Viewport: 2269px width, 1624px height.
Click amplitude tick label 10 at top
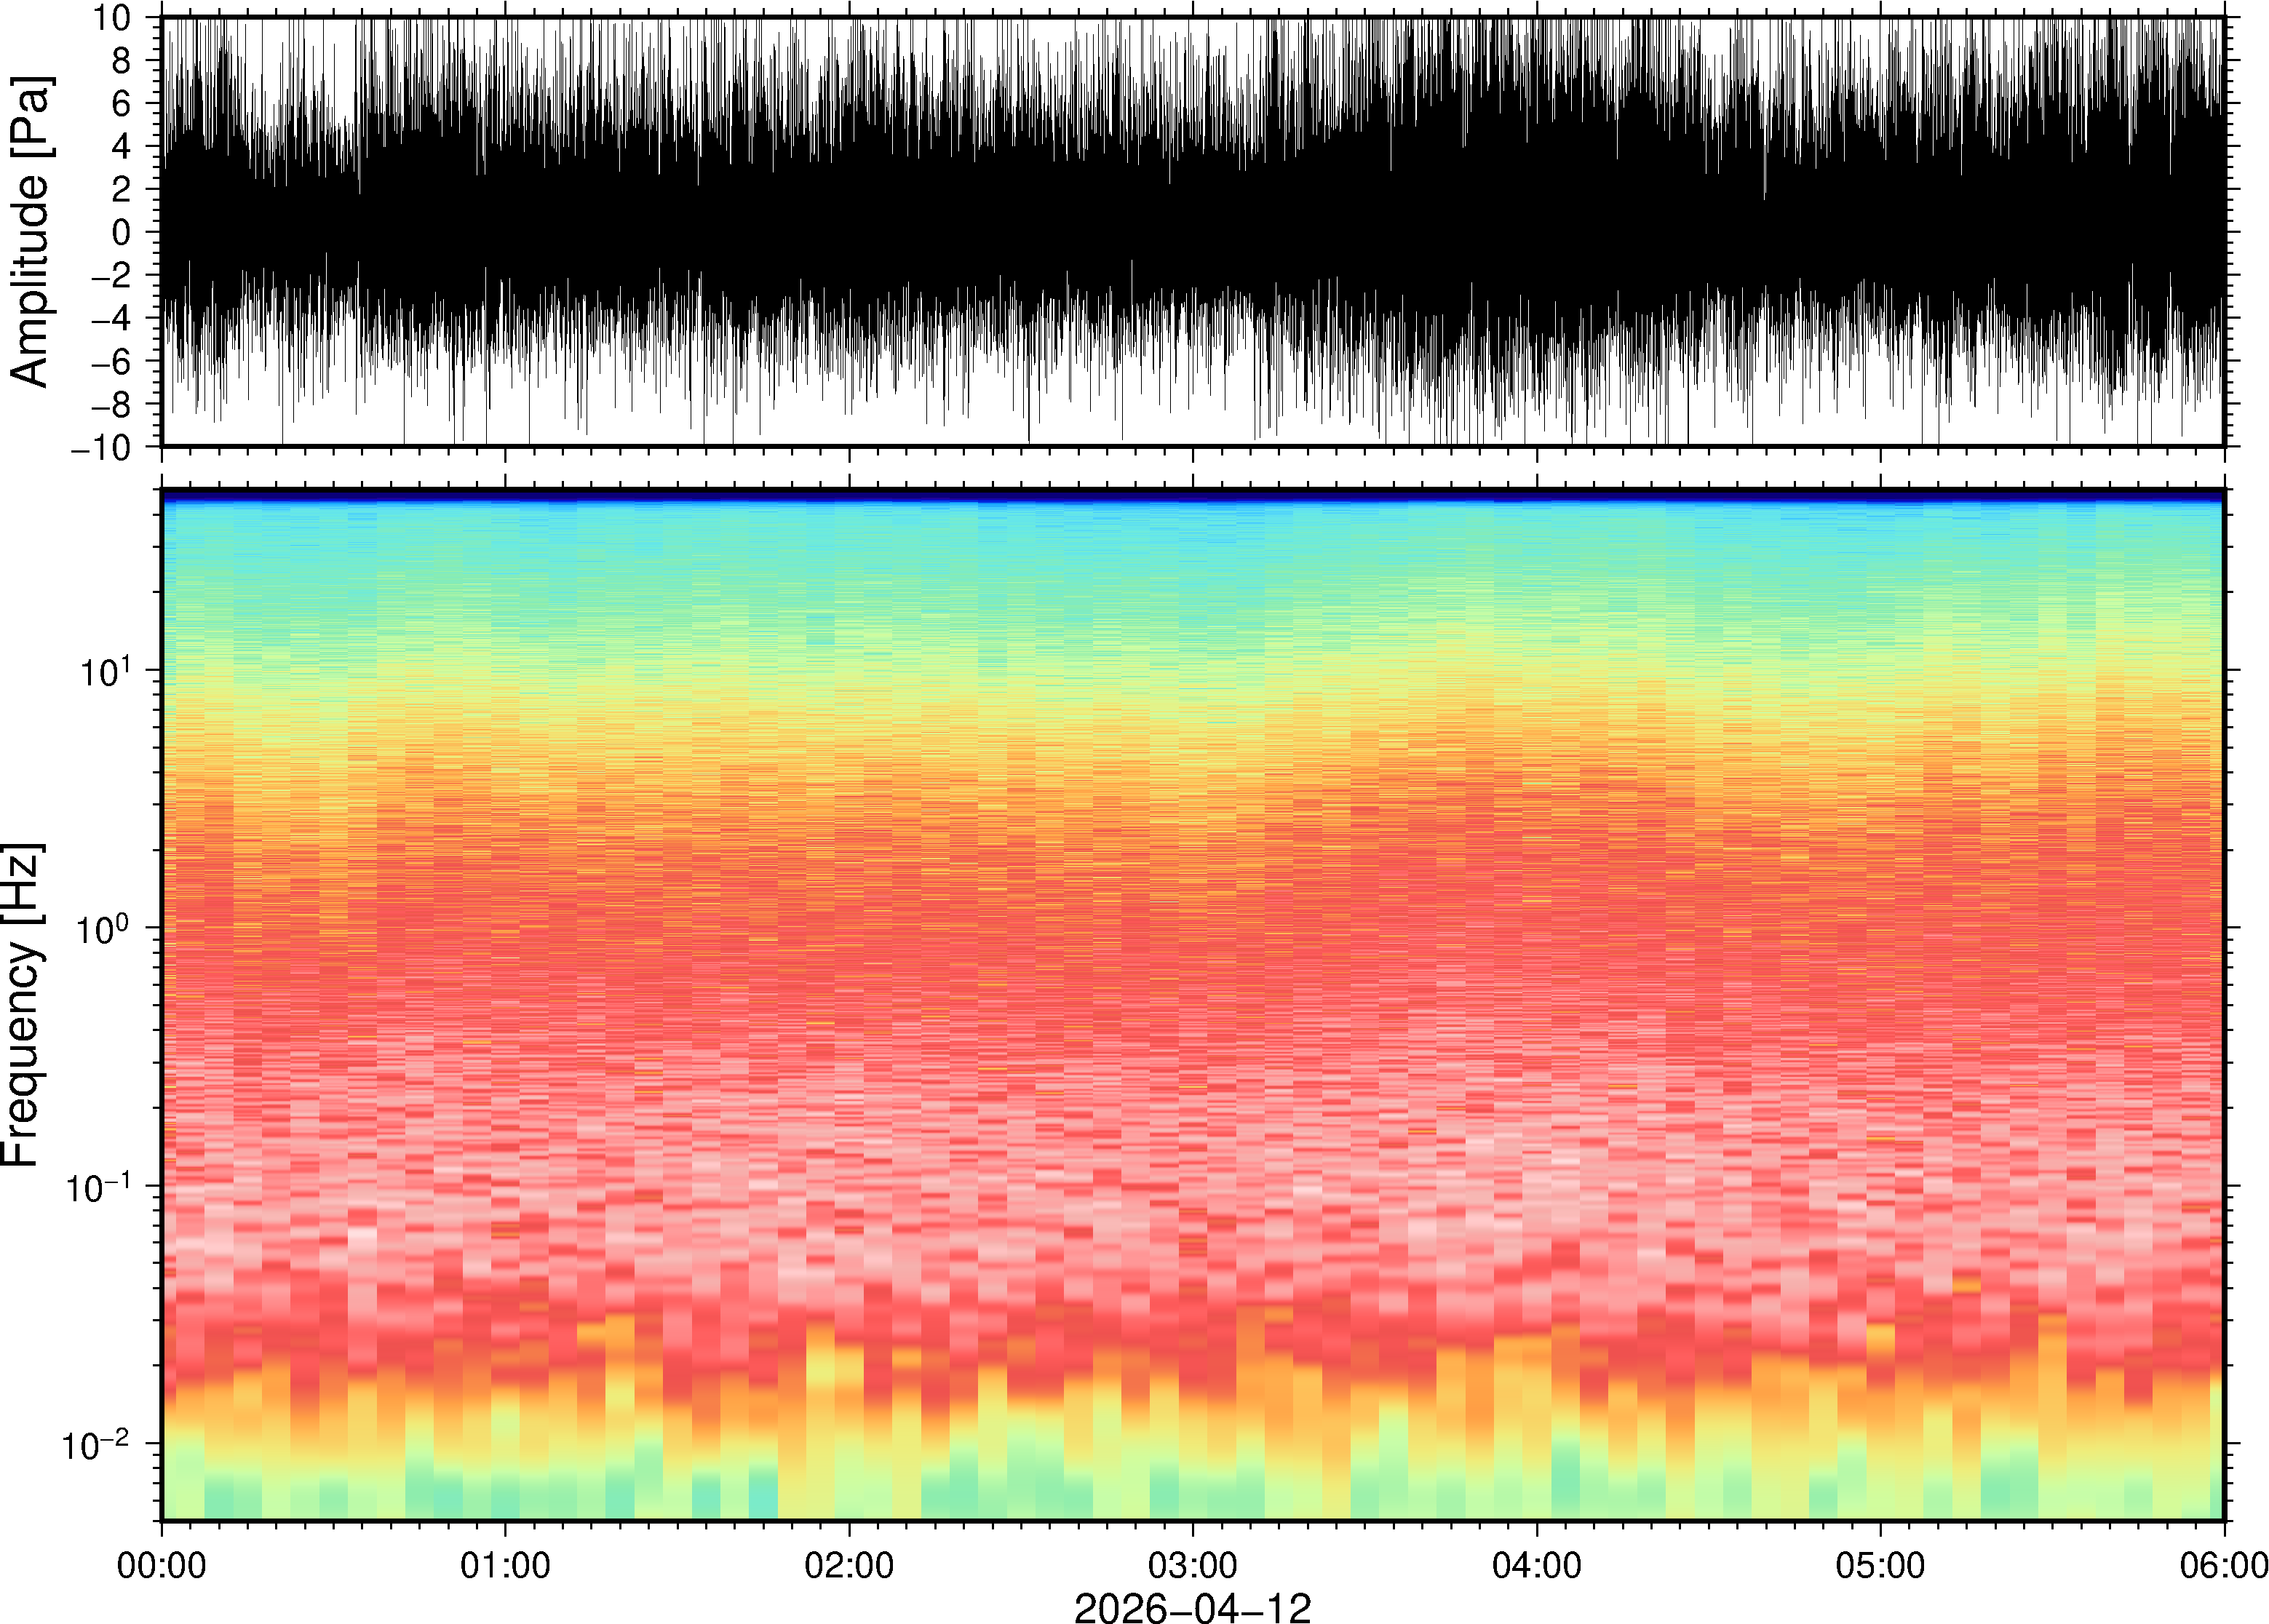(113, 18)
